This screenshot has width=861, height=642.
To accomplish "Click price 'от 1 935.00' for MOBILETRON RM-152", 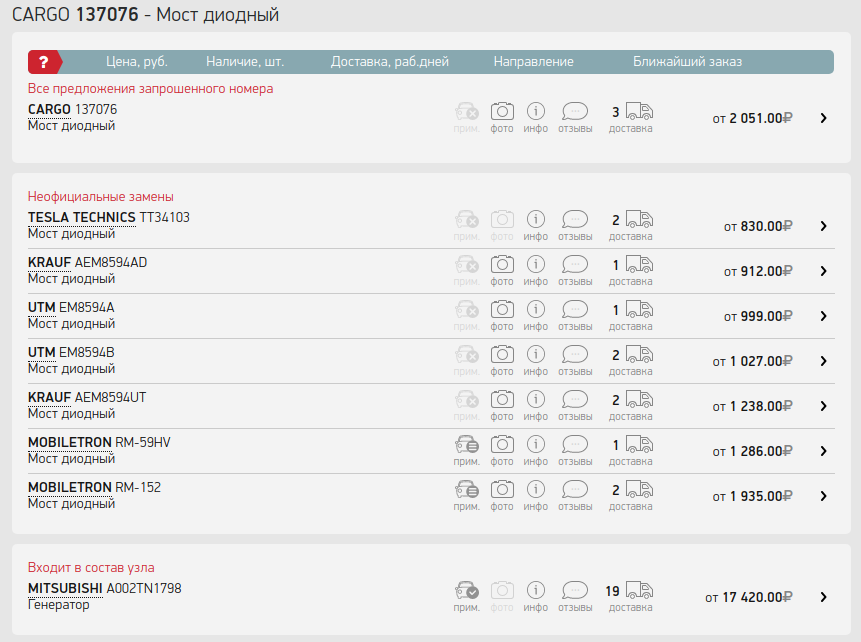I will tap(752, 496).
